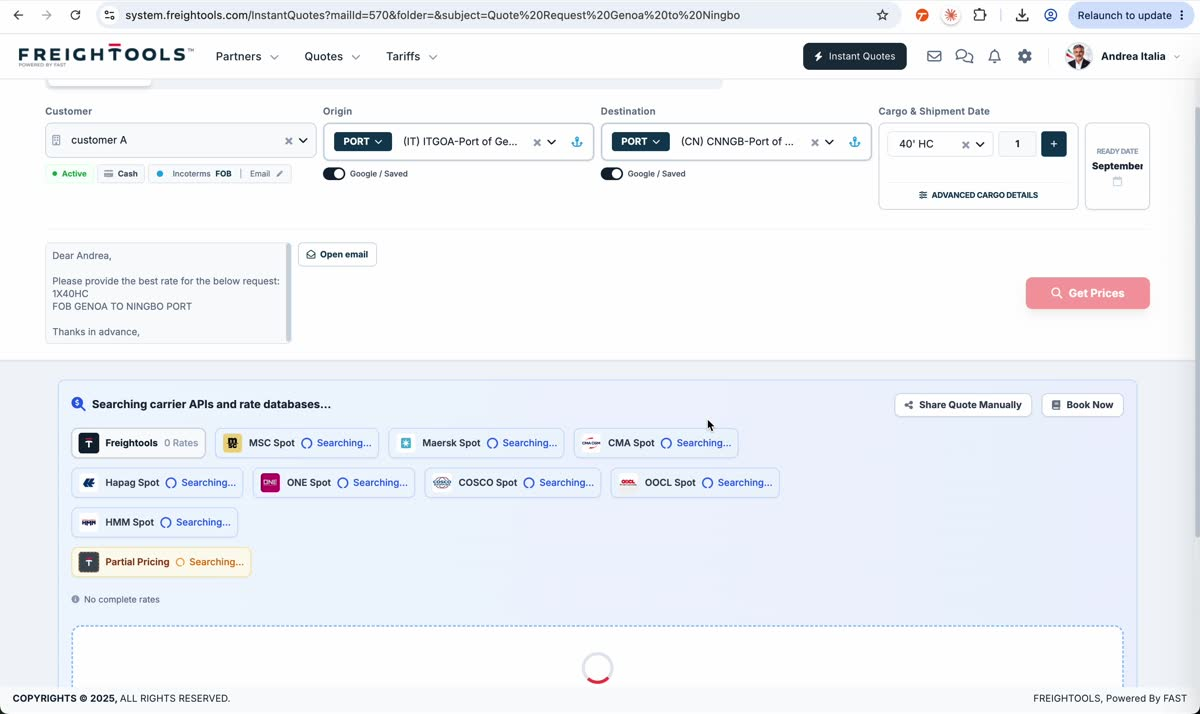Click the Get Prices button

coord(1087,293)
